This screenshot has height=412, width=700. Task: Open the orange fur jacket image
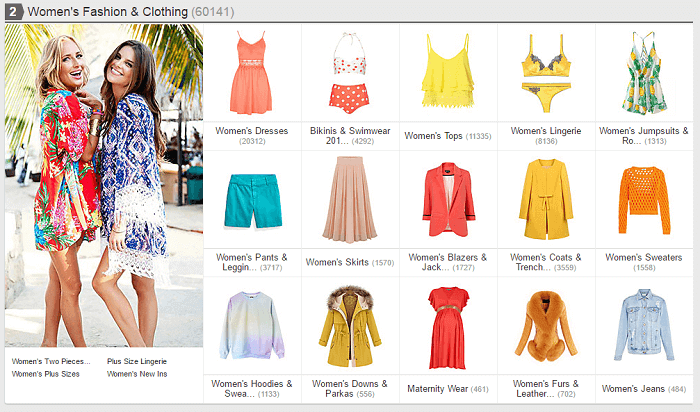click(546, 326)
